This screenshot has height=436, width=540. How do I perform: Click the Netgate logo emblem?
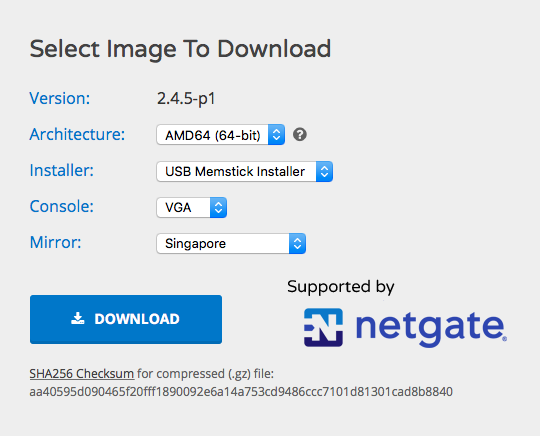[323, 327]
